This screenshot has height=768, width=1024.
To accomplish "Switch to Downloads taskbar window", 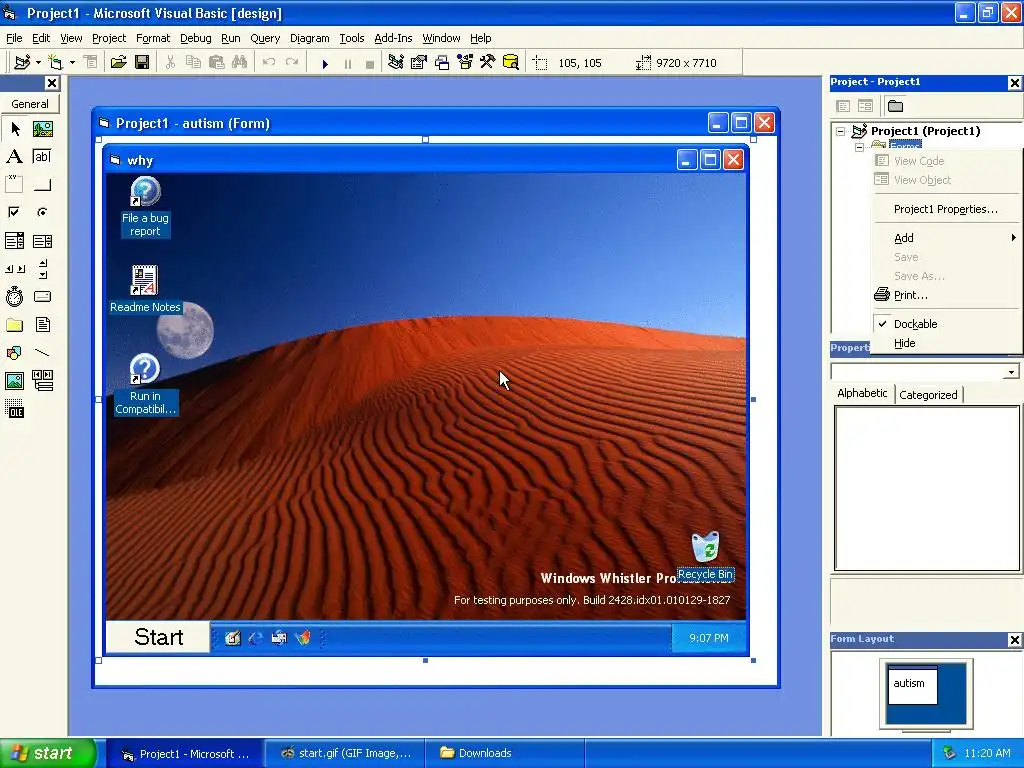I will tap(504, 753).
